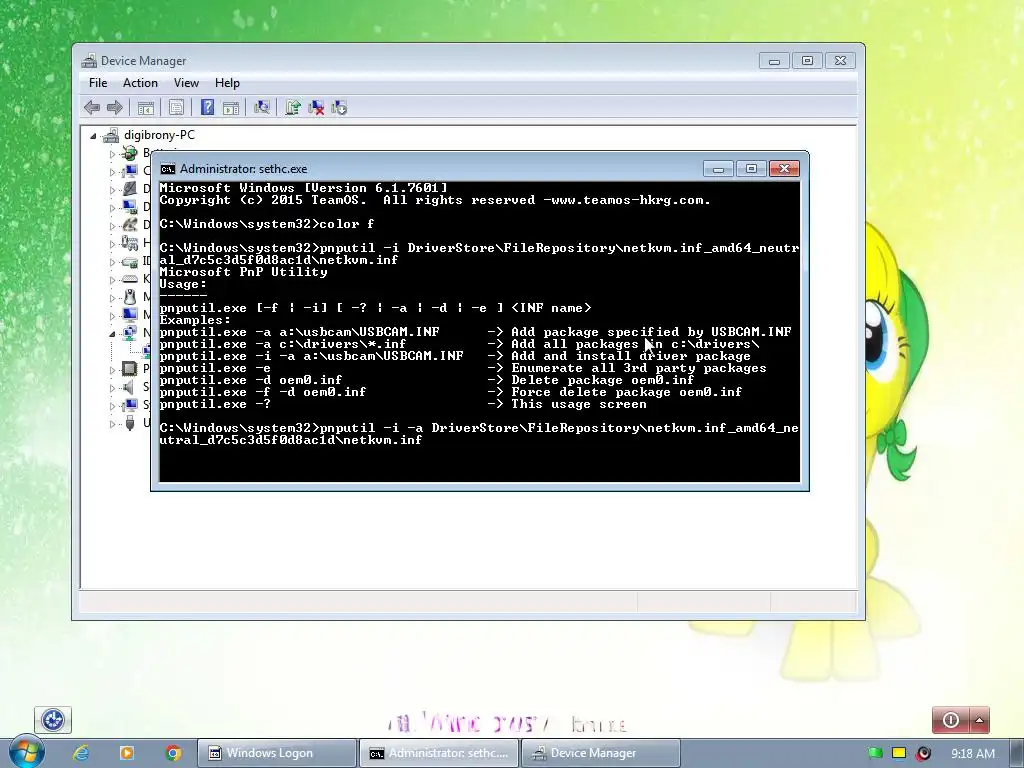Open the File menu in Device Manager
The image size is (1024, 768).
tap(98, 83)
